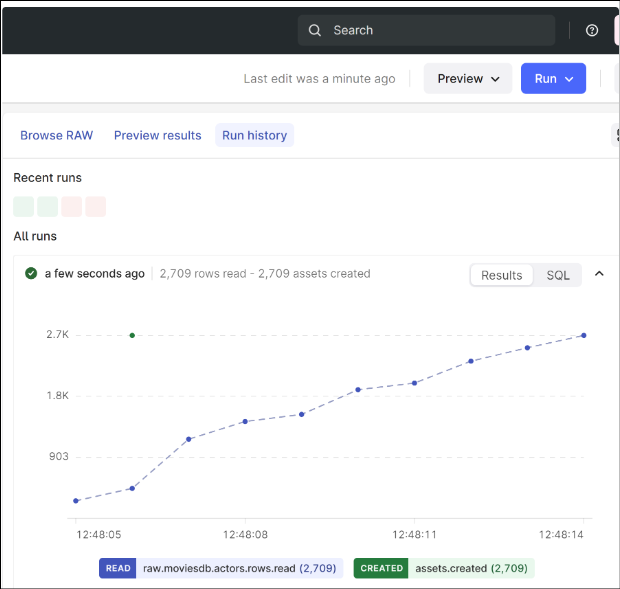
Task: Click the search magnifier icon
Action: (315, 30)
